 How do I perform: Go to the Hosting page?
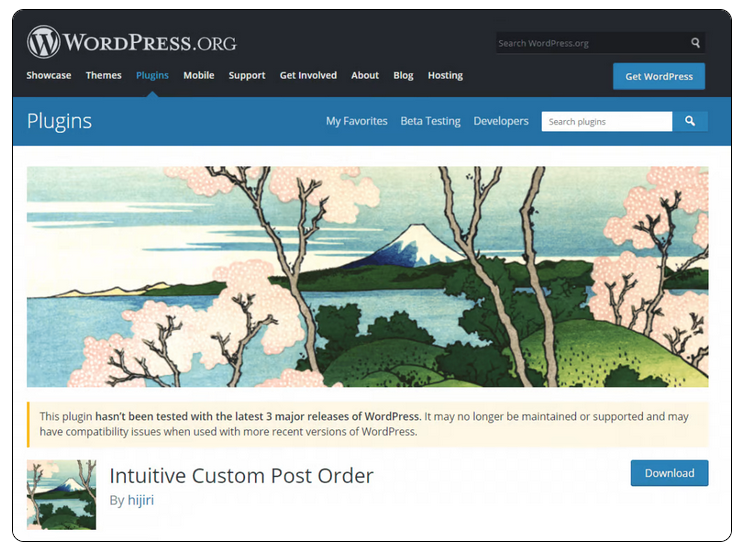[x=445, y=75]
